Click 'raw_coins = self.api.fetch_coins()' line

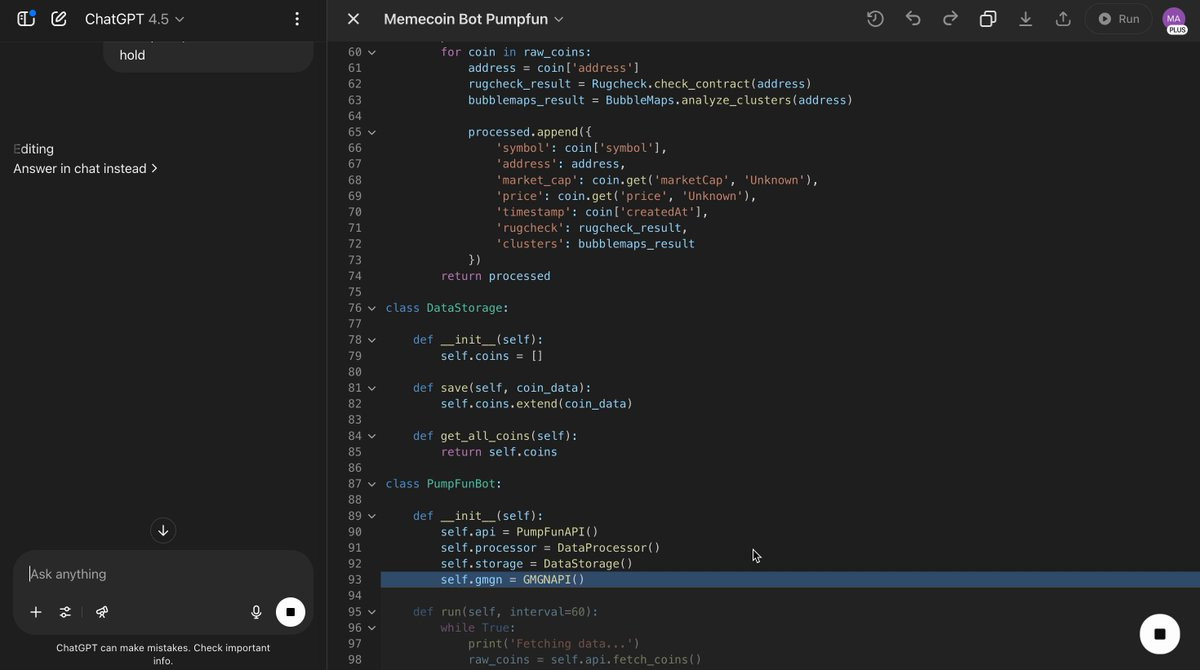coord(584,660)
